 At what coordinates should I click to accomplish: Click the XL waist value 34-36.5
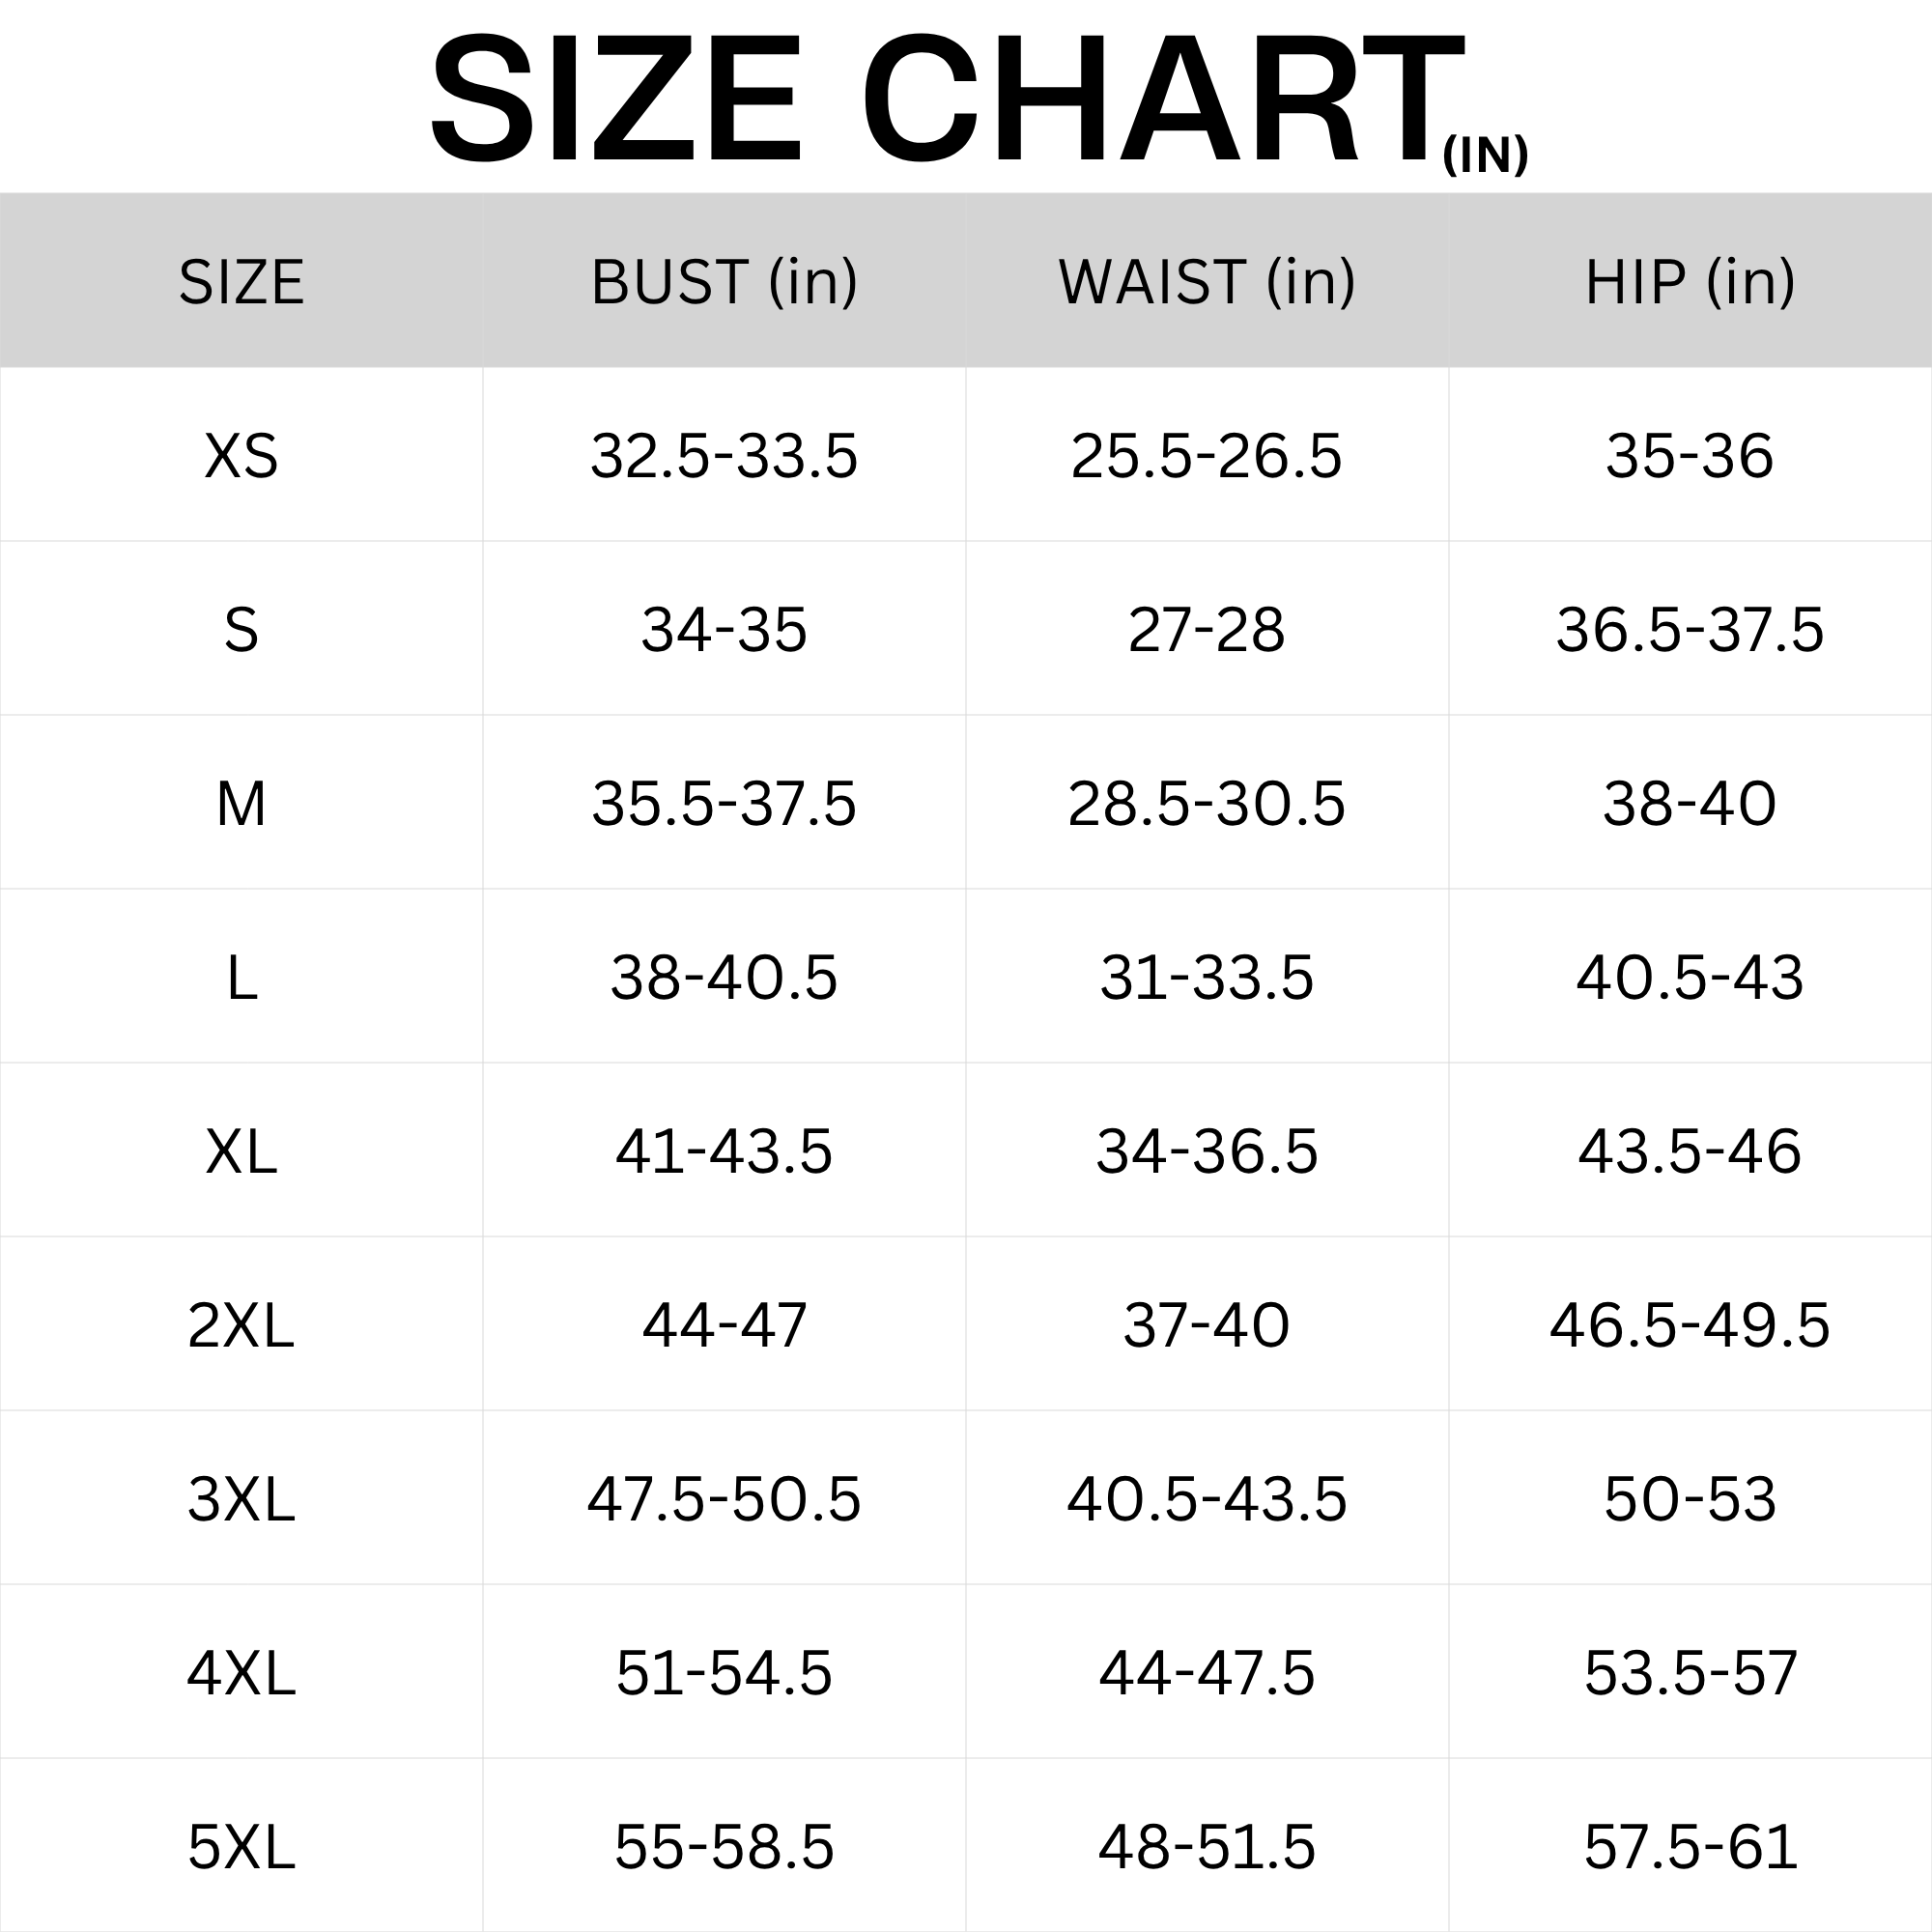coord(1207,1151)
